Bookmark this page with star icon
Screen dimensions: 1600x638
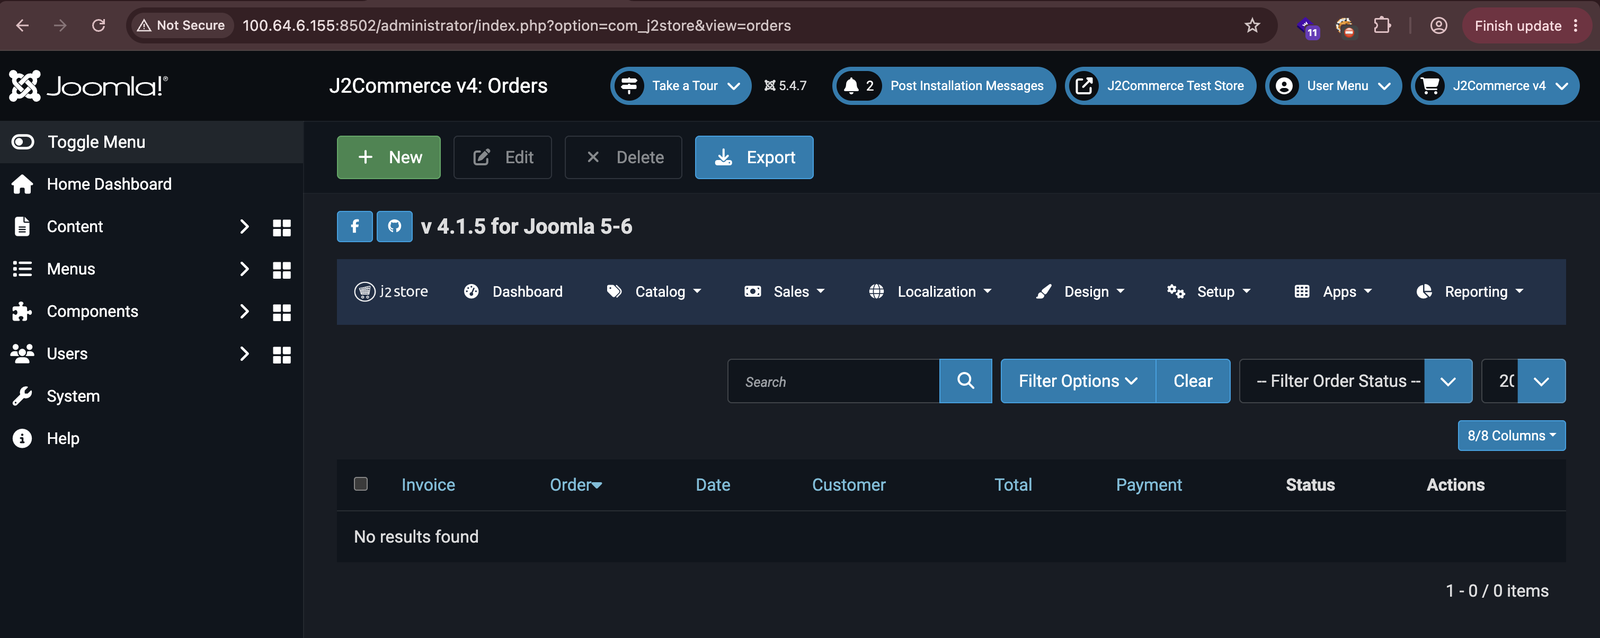click(1252, 26)
